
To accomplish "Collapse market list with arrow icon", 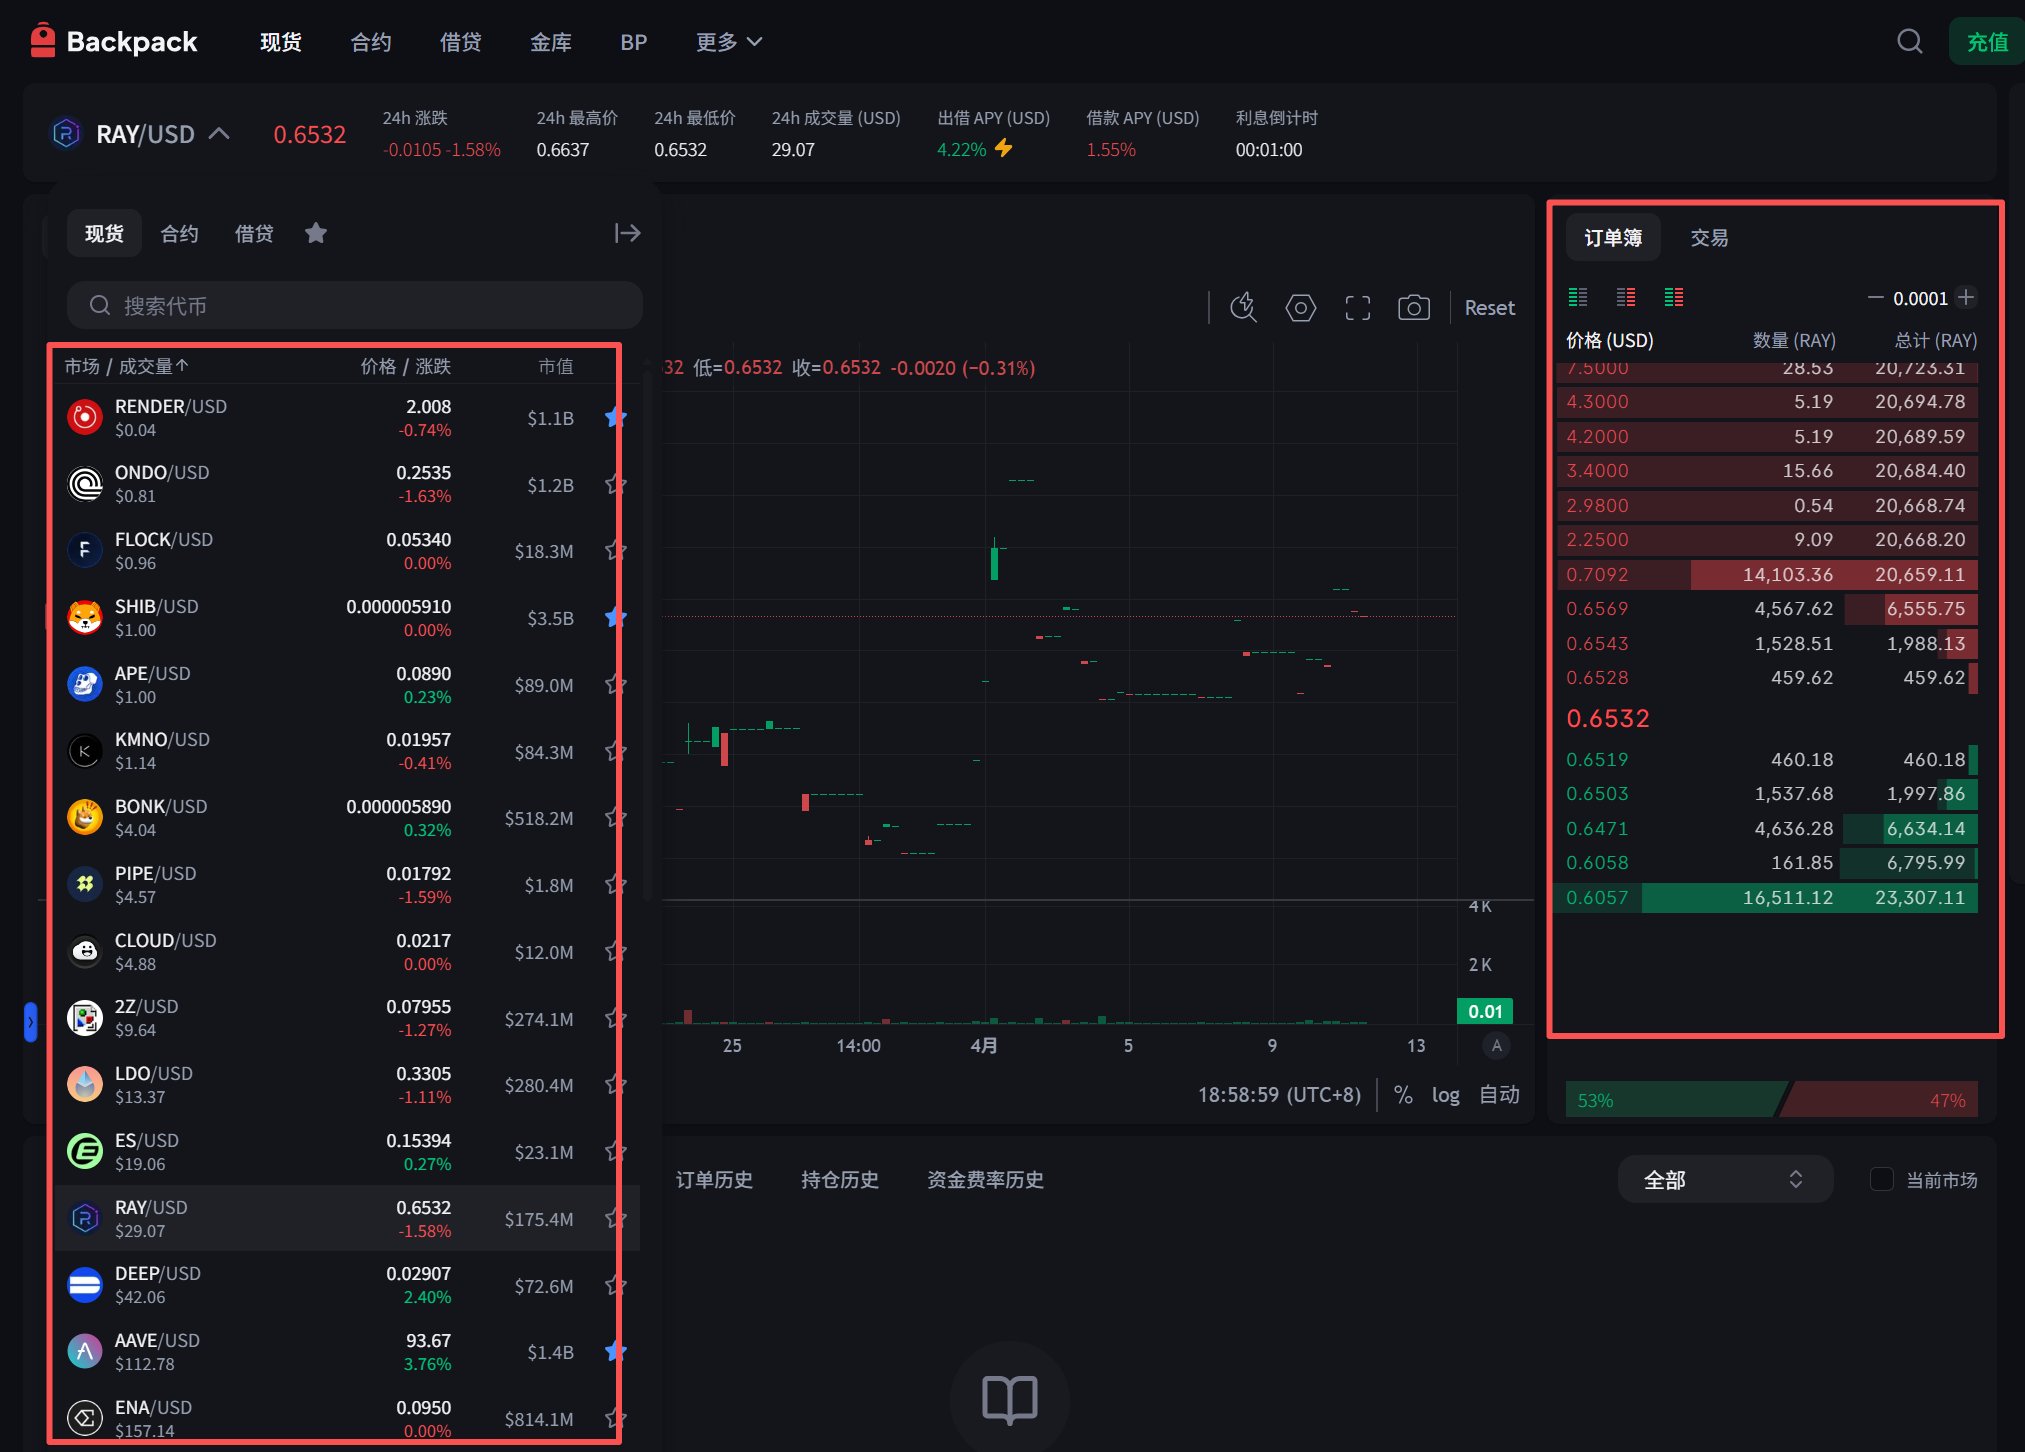I will click(x=627, y=233).
